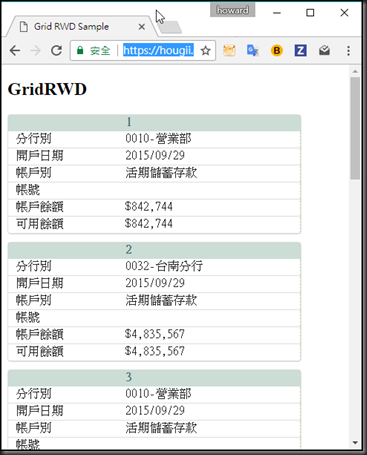Click the $4,835,567 帳戶餘額 value in card 2
The width and height of the screenshot is (367, 455).
point(155,334)
